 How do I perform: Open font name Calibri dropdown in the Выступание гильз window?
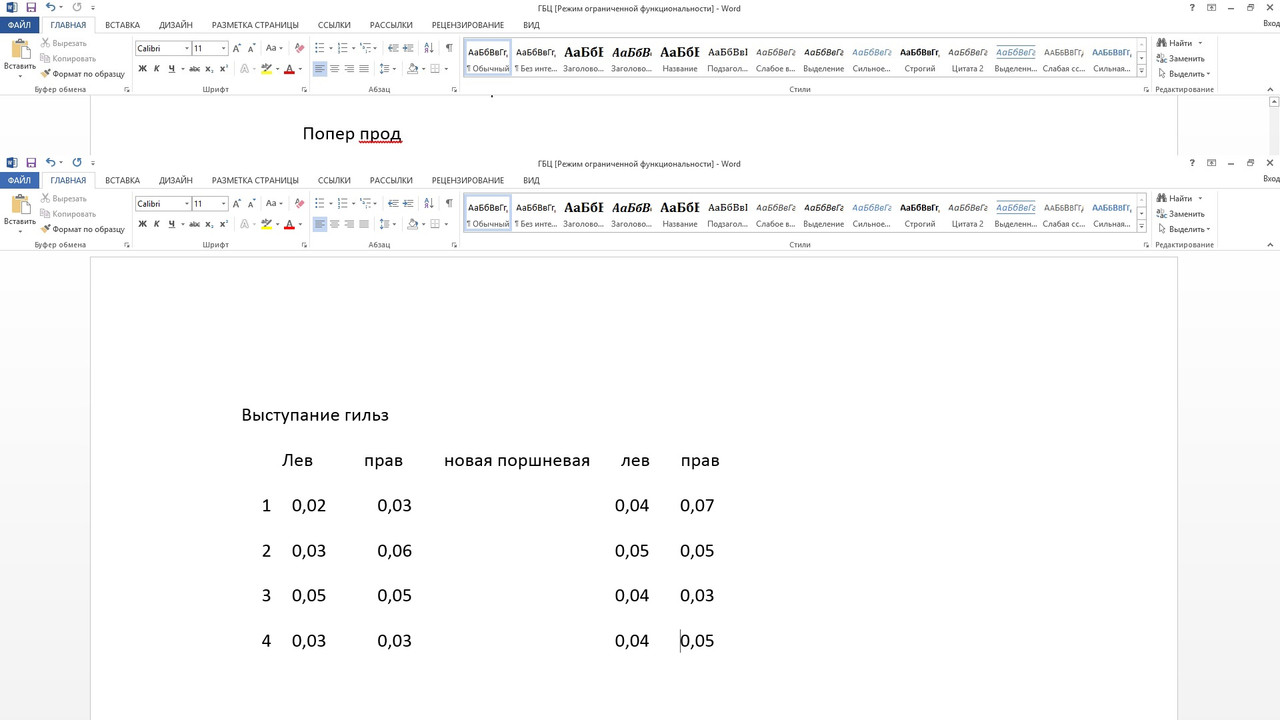(187, 203)
